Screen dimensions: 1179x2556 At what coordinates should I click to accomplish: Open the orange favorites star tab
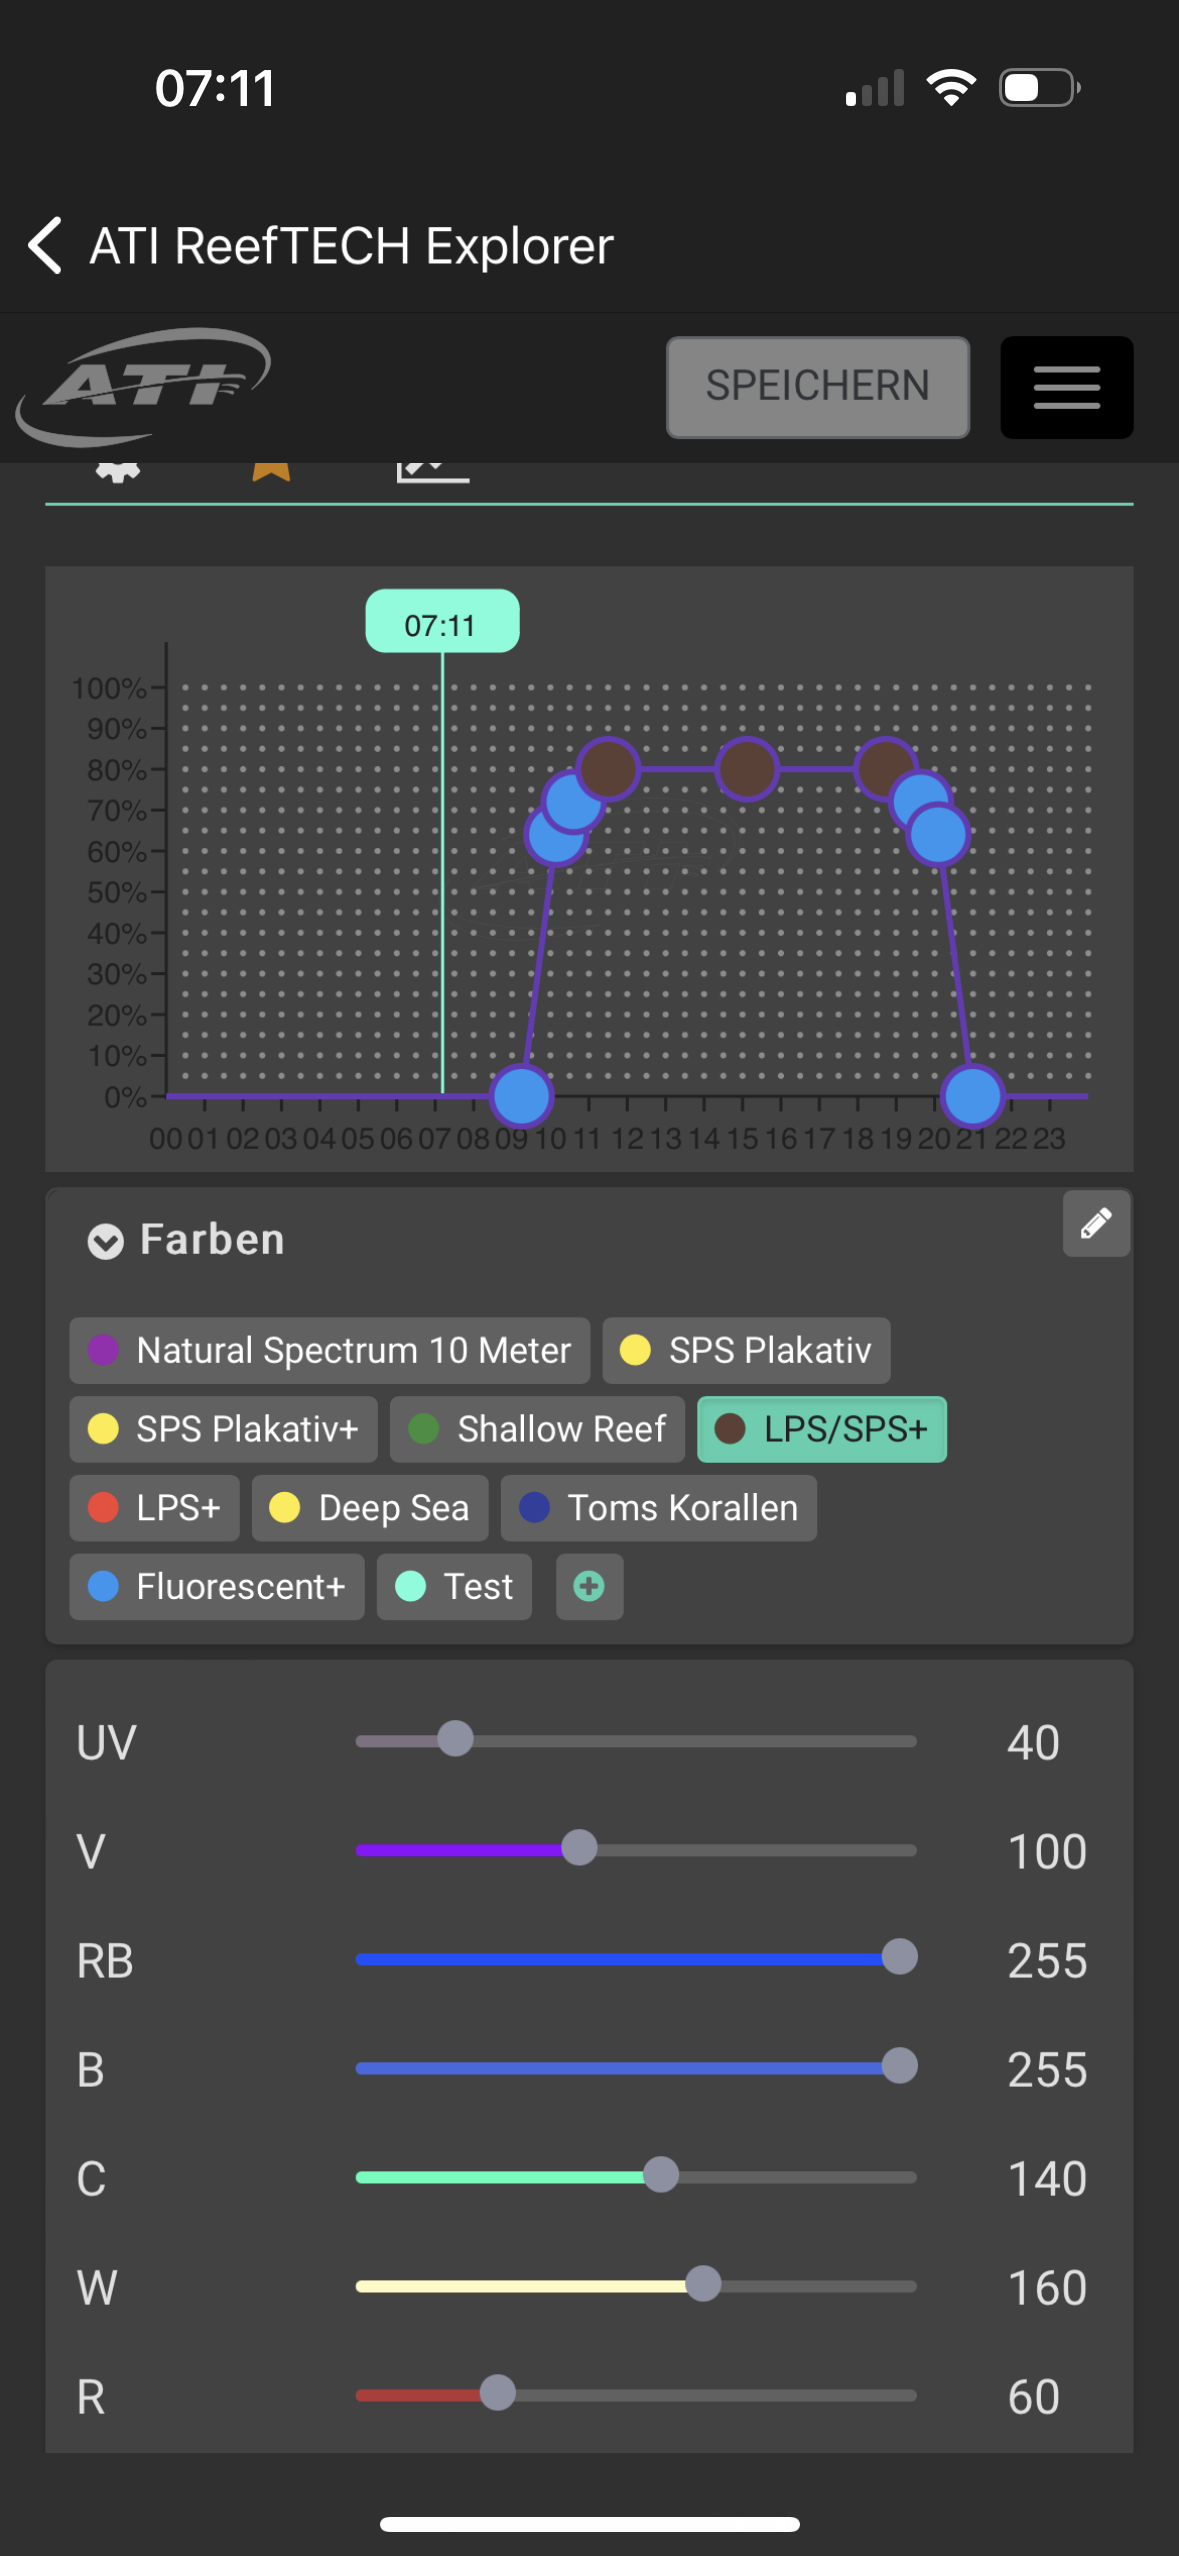tap(271, 471)
